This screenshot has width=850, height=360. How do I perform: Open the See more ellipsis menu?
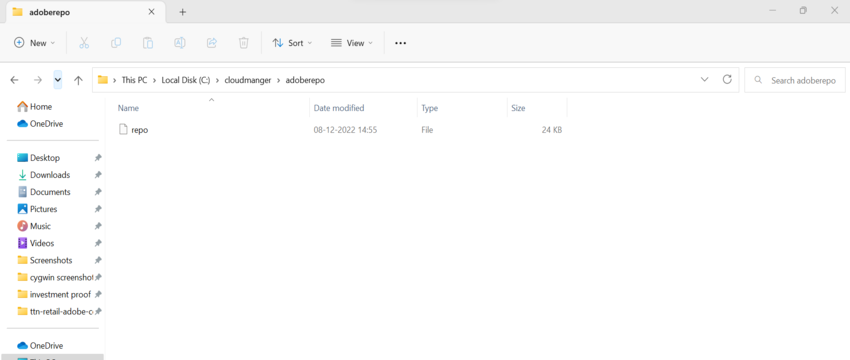[401, 43]
